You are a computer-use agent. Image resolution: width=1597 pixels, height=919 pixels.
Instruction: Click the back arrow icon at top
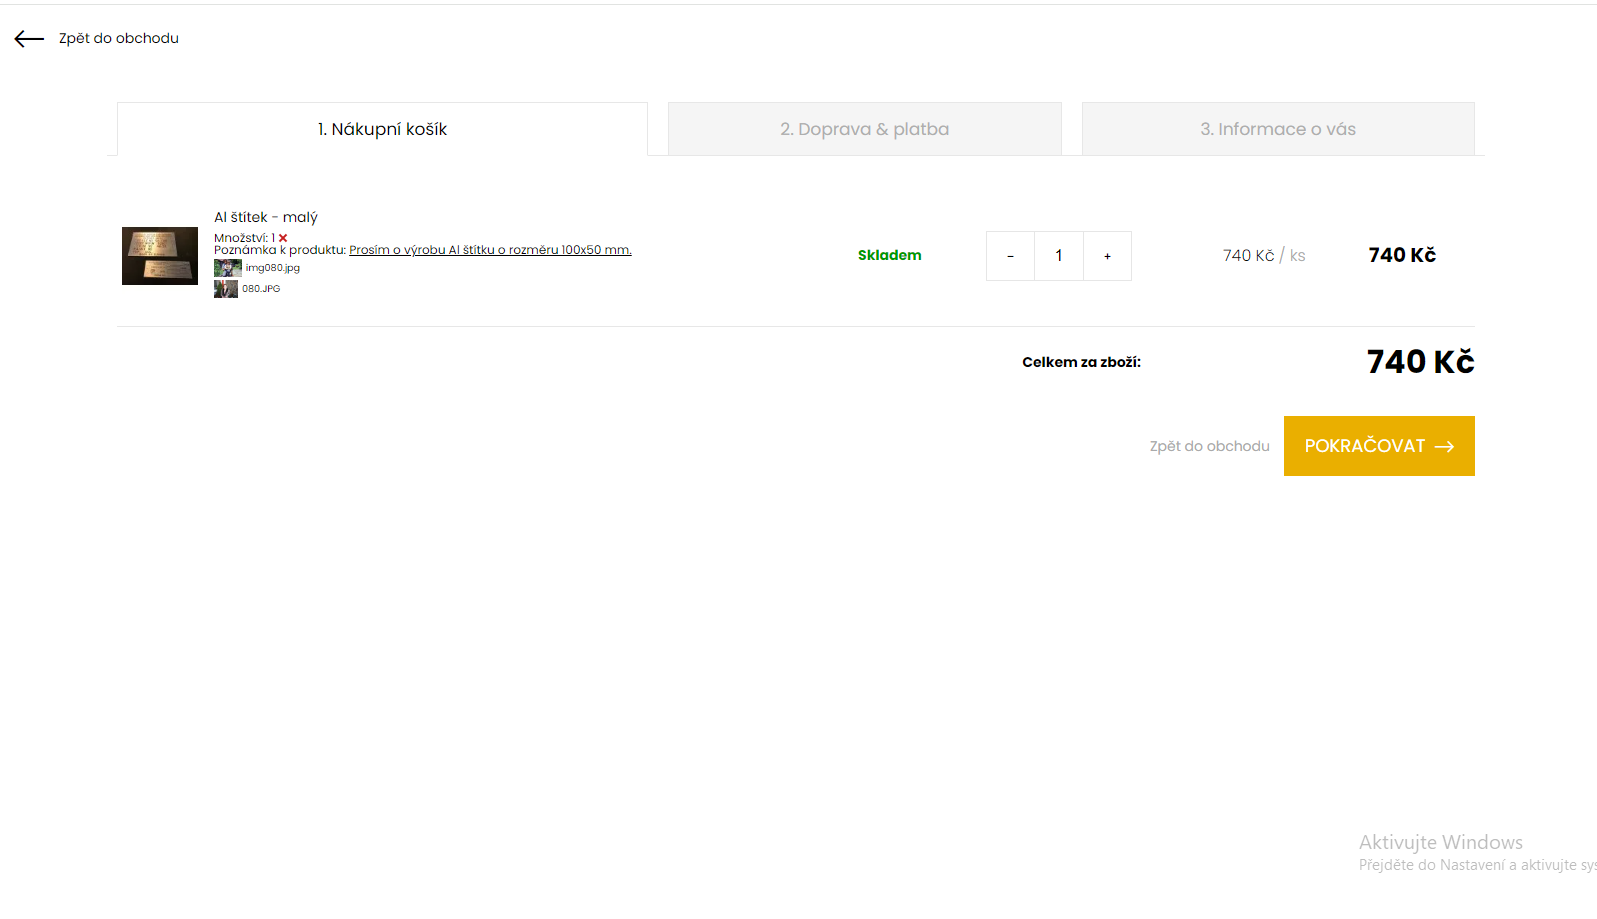tap(29, 39)
